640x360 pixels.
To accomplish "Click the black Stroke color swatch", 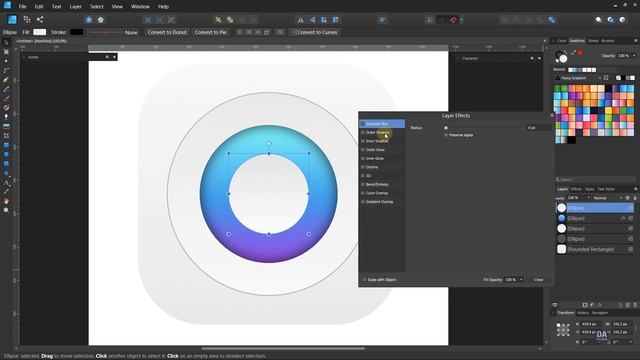I will click(x=77, y=32).
